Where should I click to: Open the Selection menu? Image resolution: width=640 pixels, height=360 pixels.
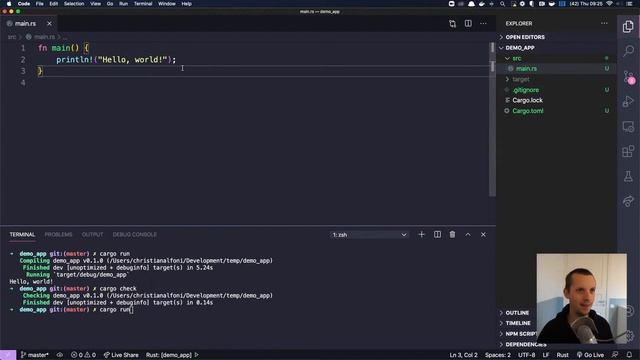tap(74, 4)
